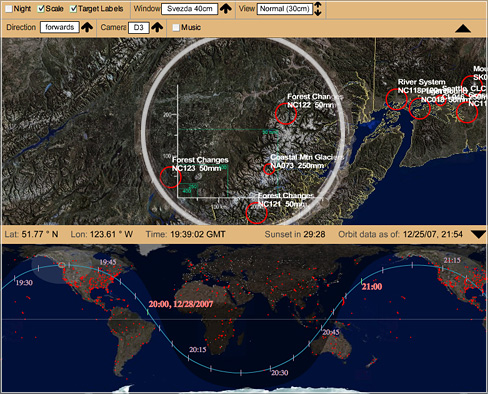Click the 20:15 orbit track marker
The image size is (488, 394).
click(x=198, y=350)
